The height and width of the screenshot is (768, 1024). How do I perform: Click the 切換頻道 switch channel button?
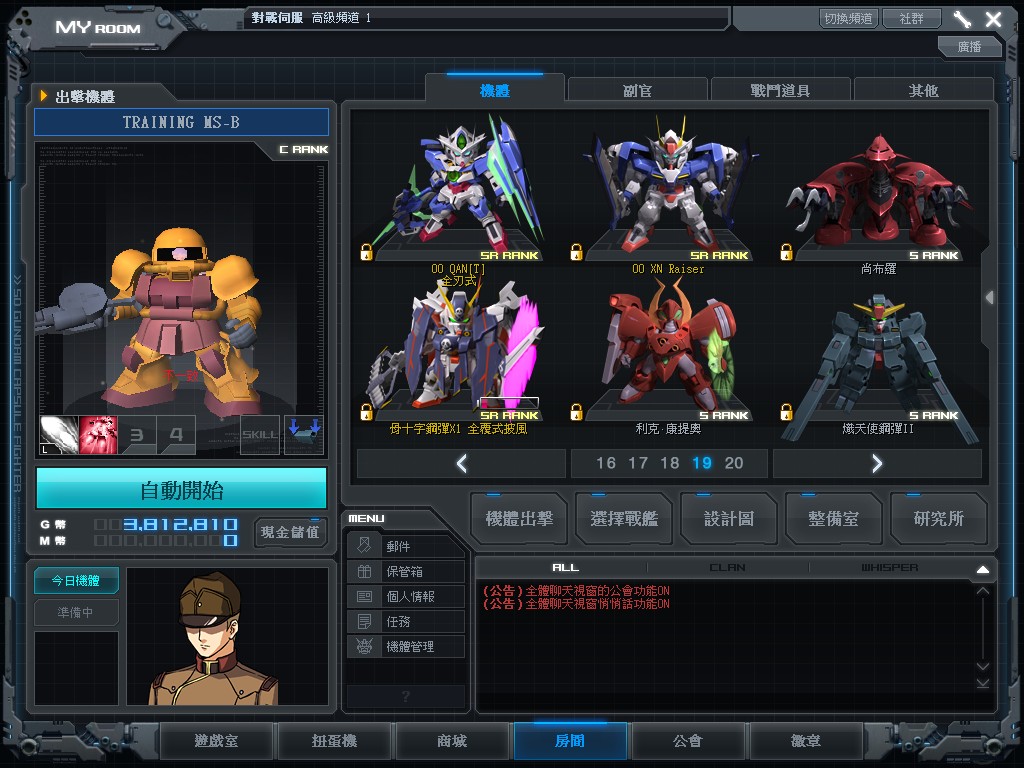pos(849,18)
